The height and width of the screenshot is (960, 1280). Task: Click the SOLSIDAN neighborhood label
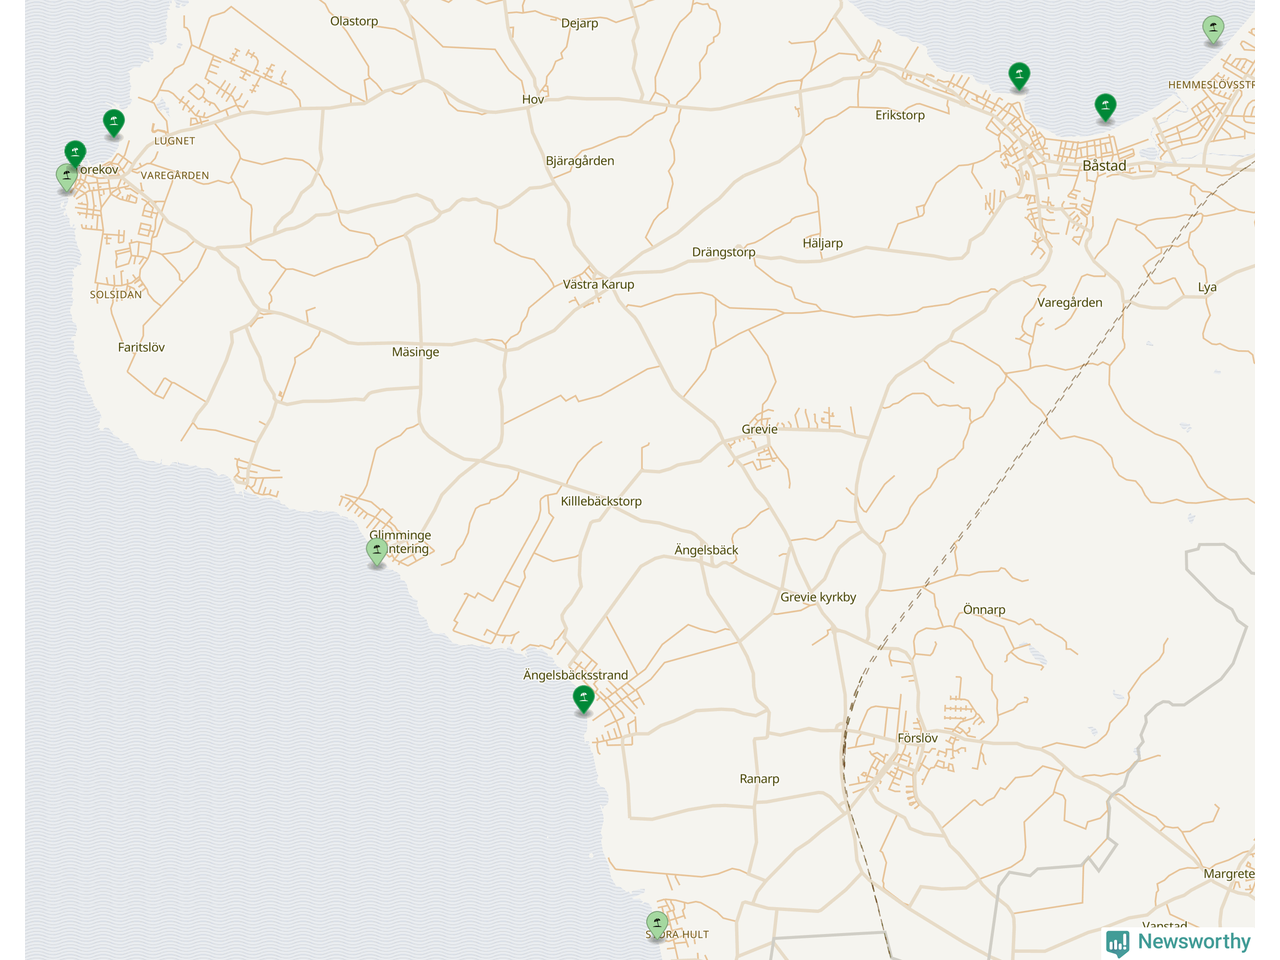coord(116,295)
